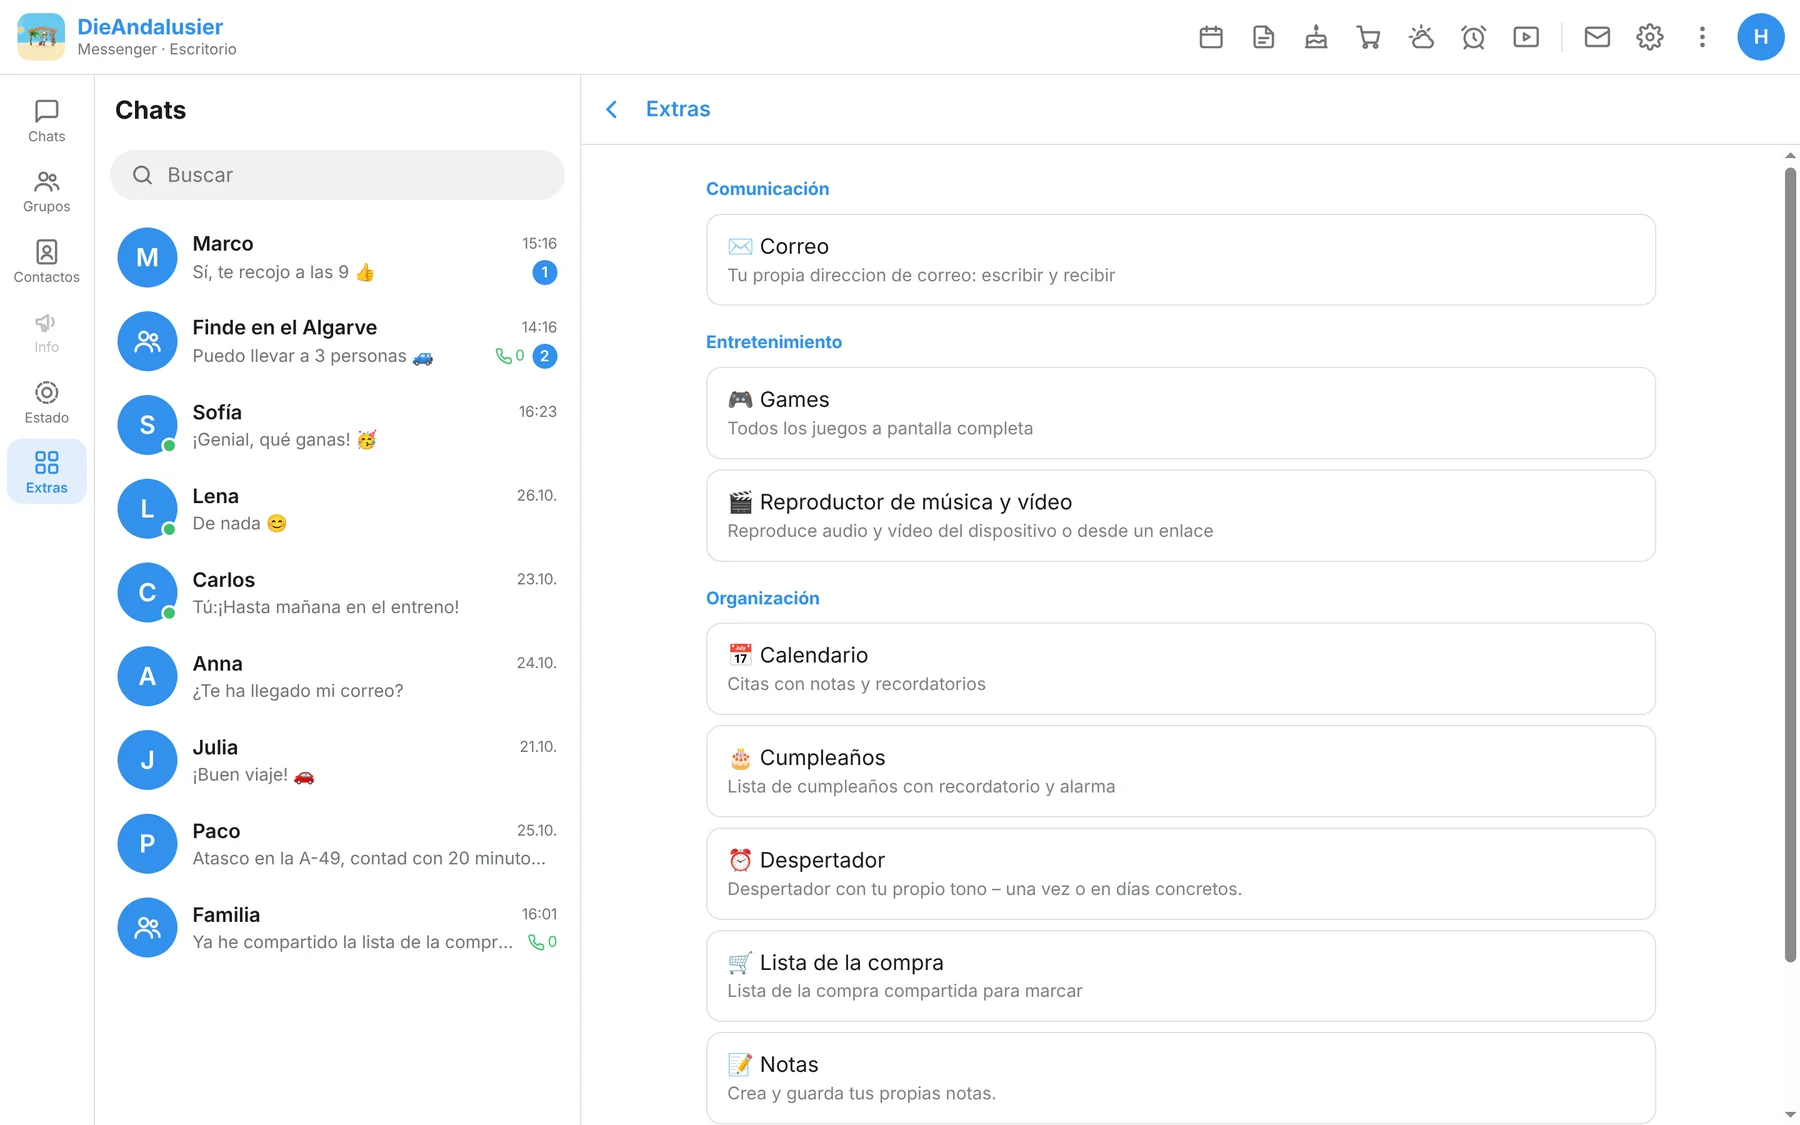Open the notes document icon in toolbar
The height and width of the screenshot is (1125, 1800).
click(x=1263, y=37)
